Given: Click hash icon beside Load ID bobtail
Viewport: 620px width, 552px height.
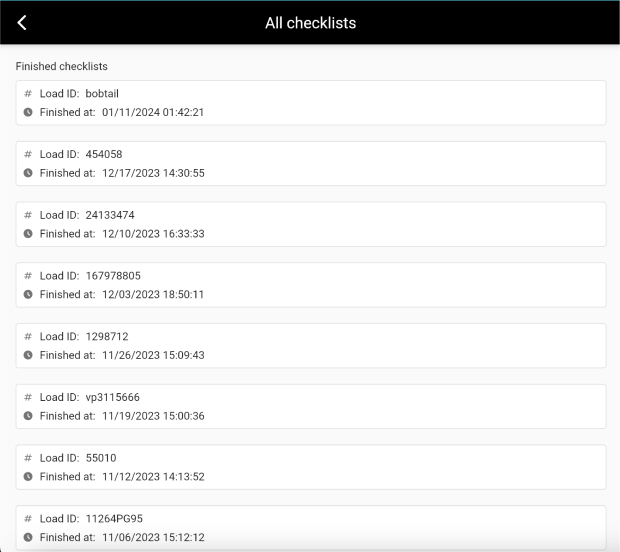Looking at the screenshot, I should 28,94.
